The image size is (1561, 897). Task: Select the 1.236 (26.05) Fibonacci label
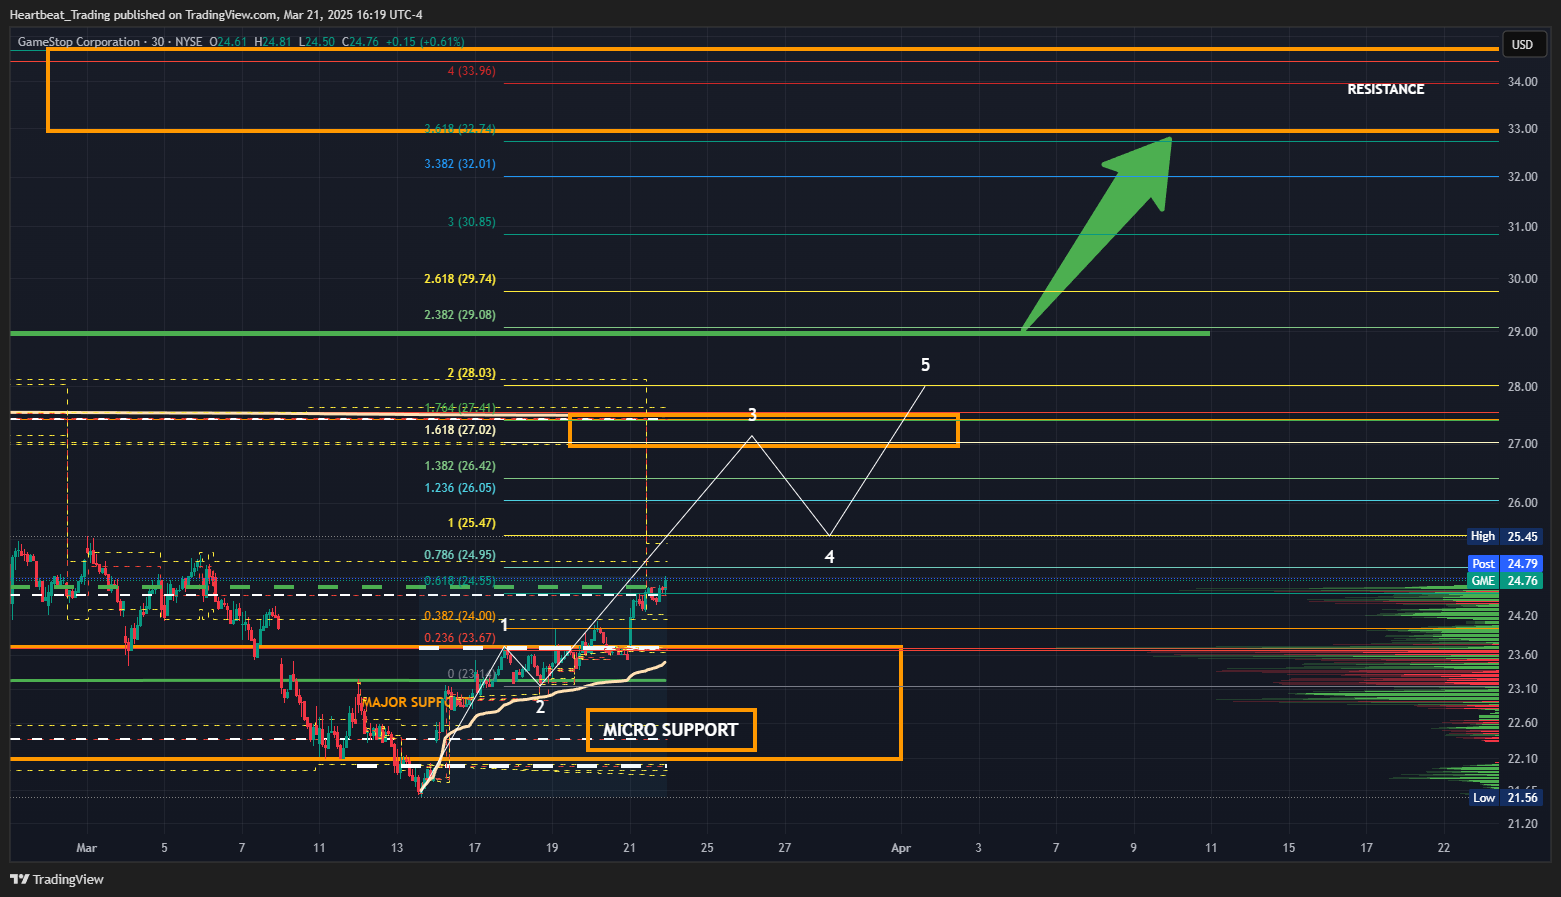(460, 488)
